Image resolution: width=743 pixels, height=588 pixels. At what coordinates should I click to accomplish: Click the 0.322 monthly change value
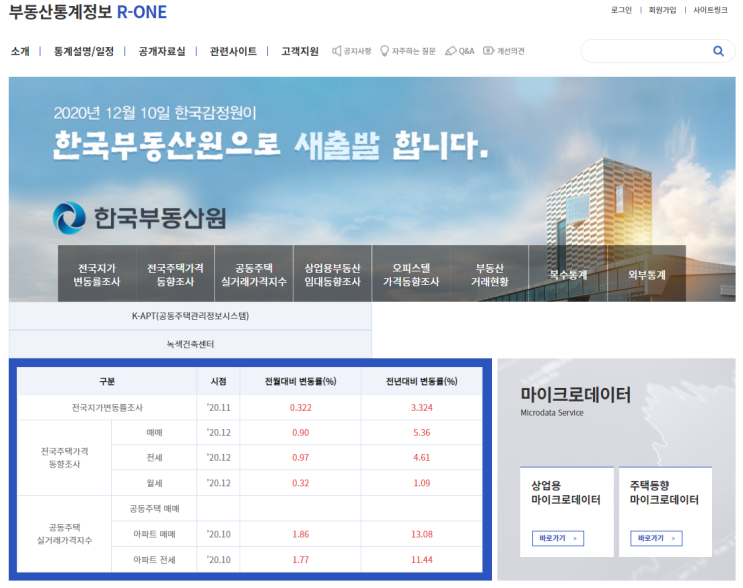pos(300,407)
